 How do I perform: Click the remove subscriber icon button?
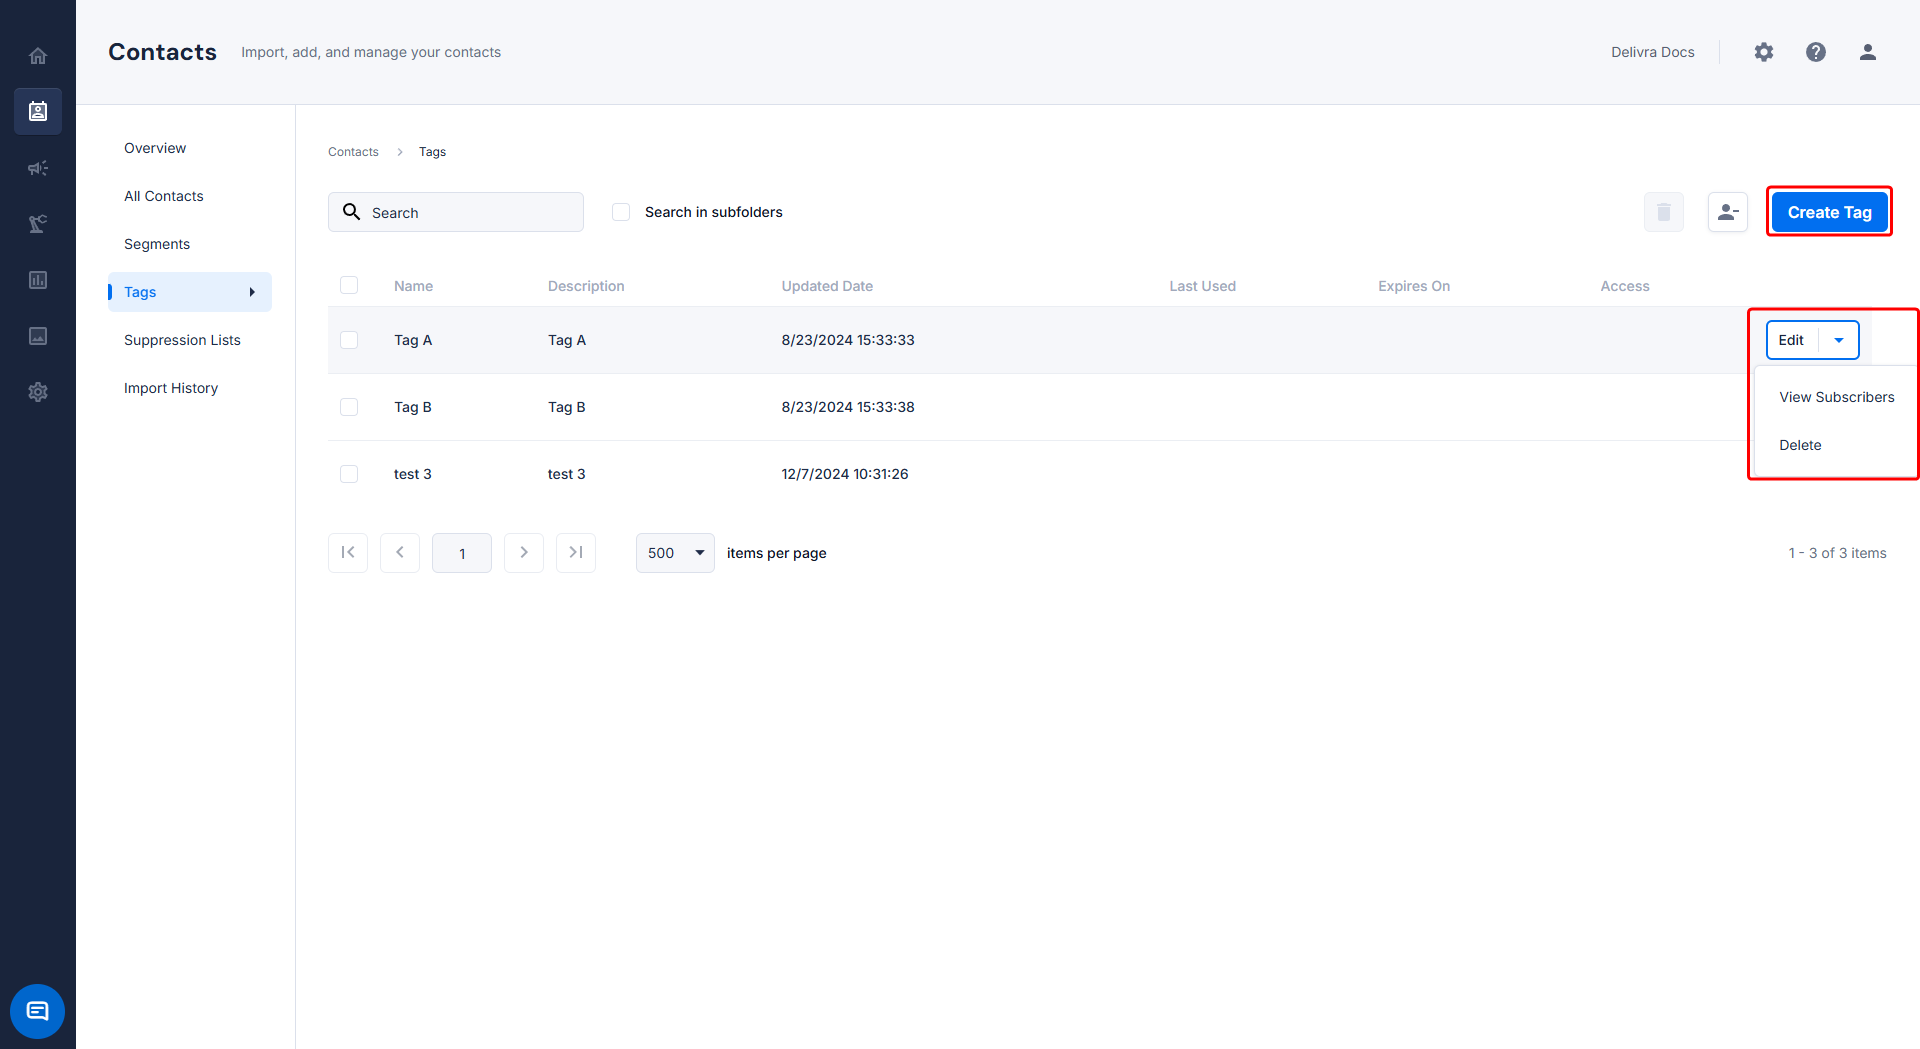1728,212
